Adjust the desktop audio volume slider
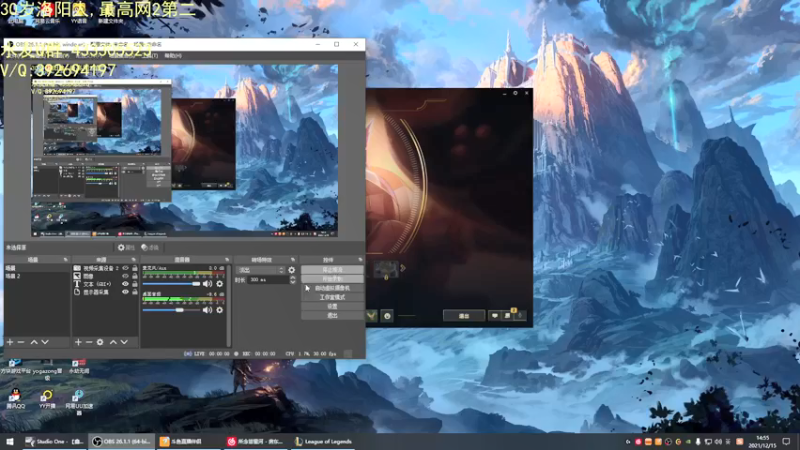 [x=171, y=310]
